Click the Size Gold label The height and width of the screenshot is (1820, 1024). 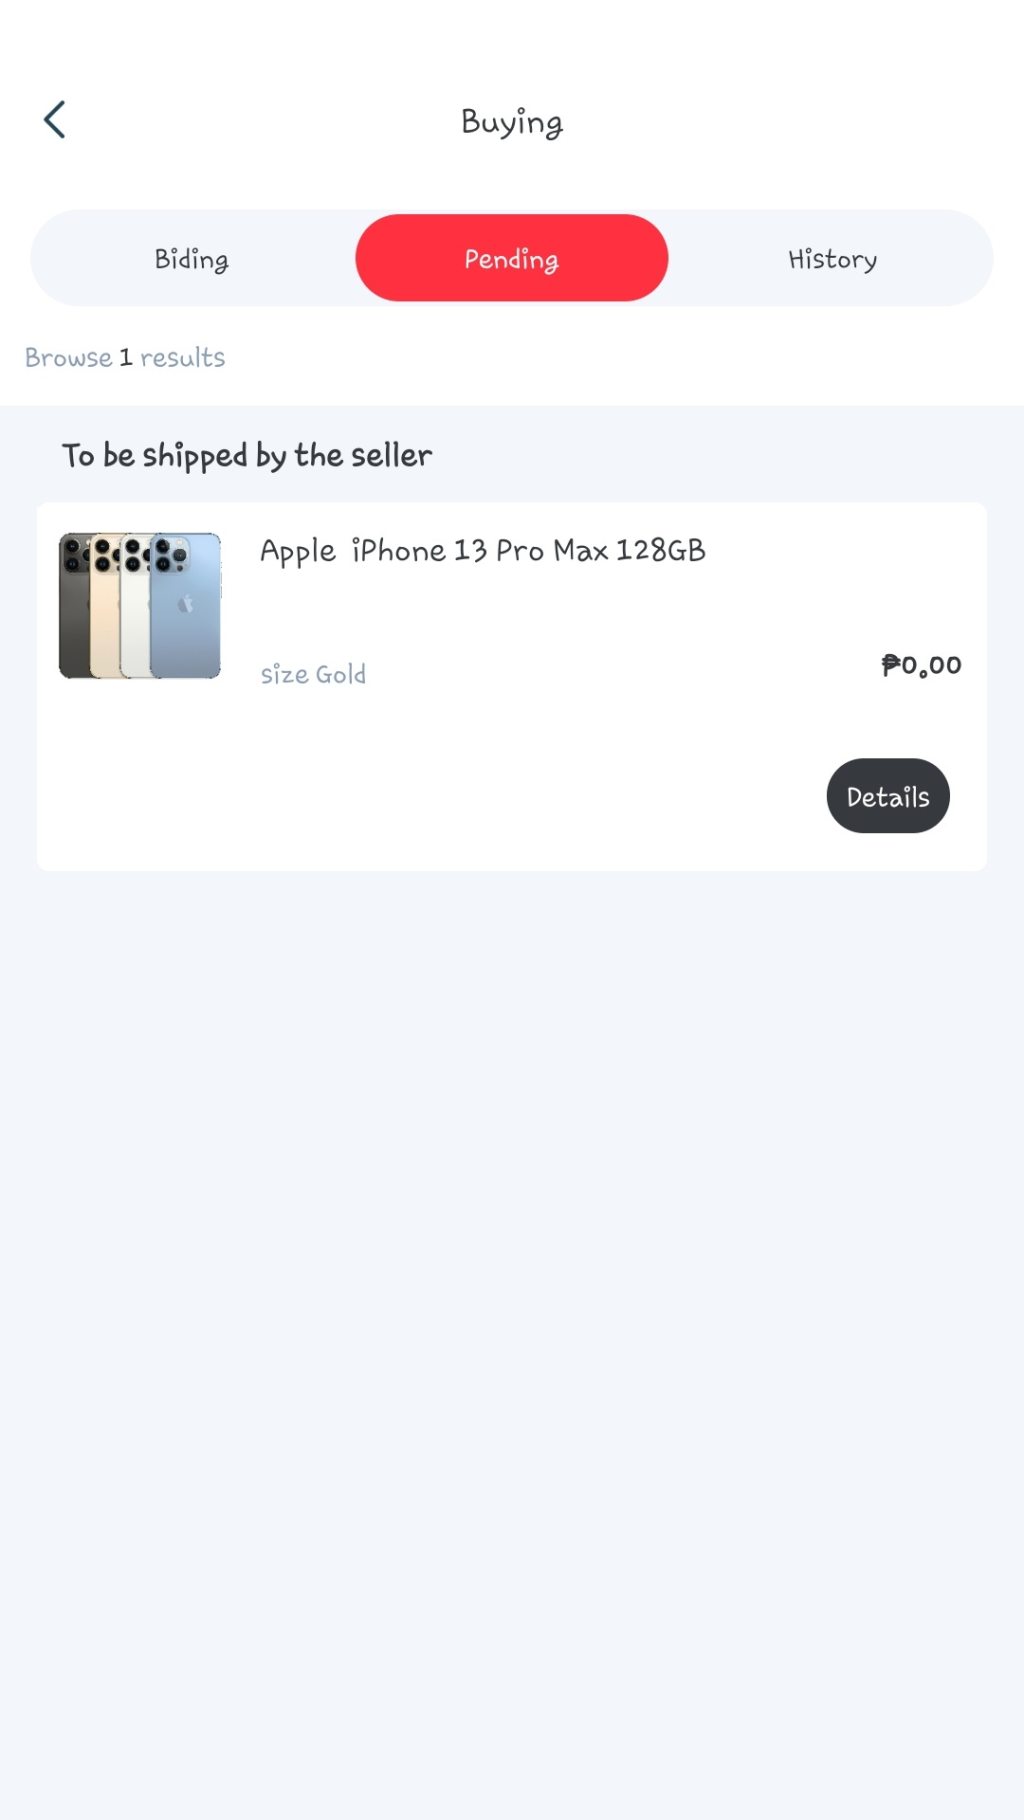313,675
